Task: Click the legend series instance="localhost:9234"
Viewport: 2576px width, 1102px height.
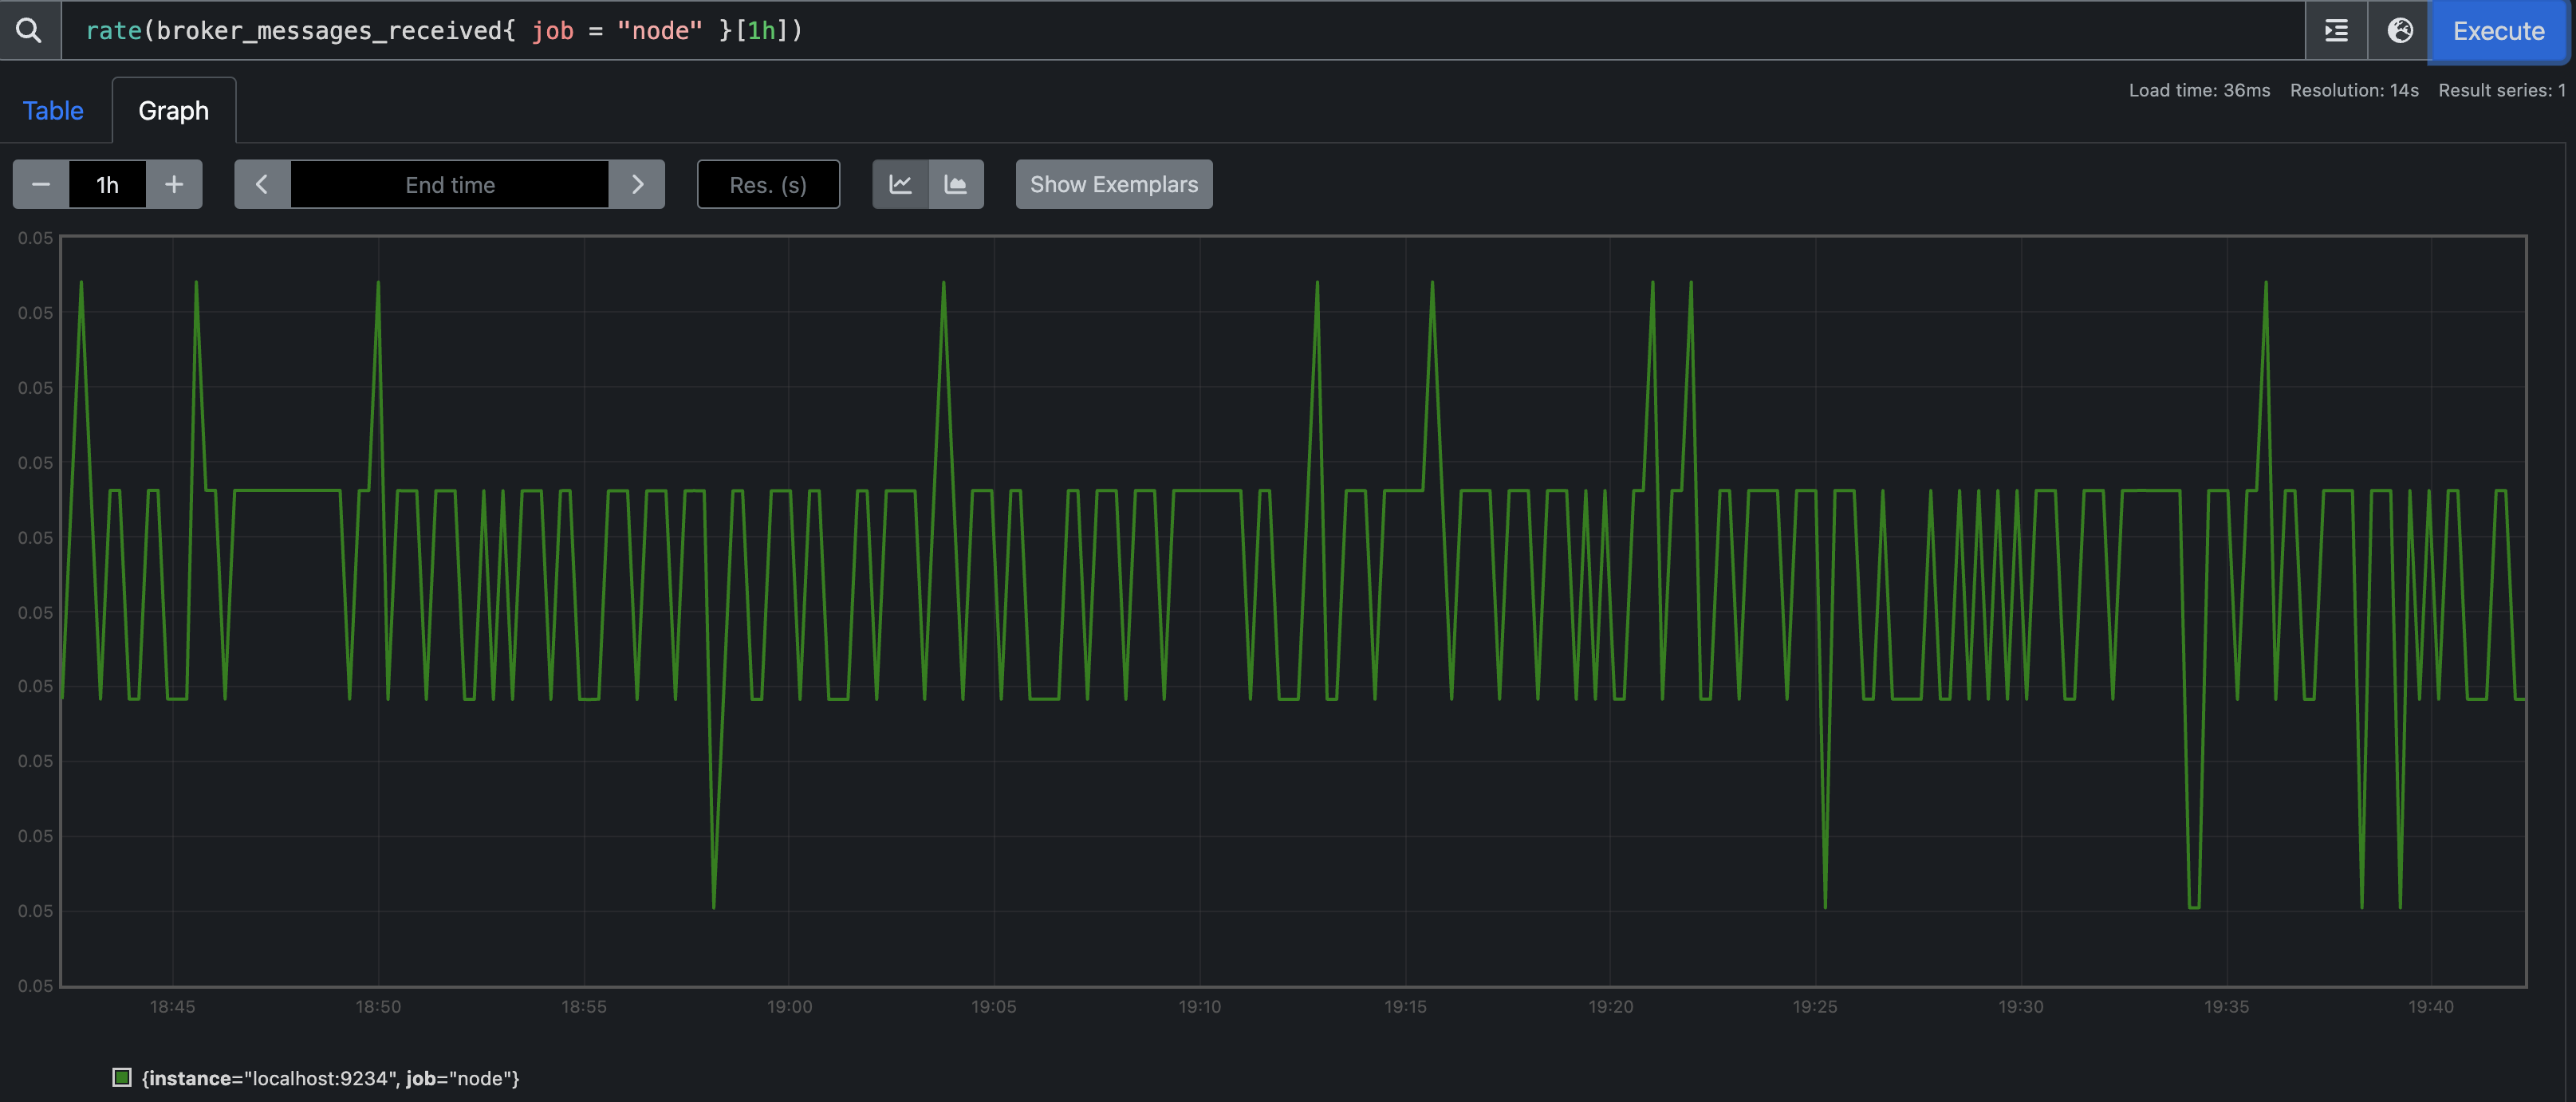Action: click(331, 1078)
